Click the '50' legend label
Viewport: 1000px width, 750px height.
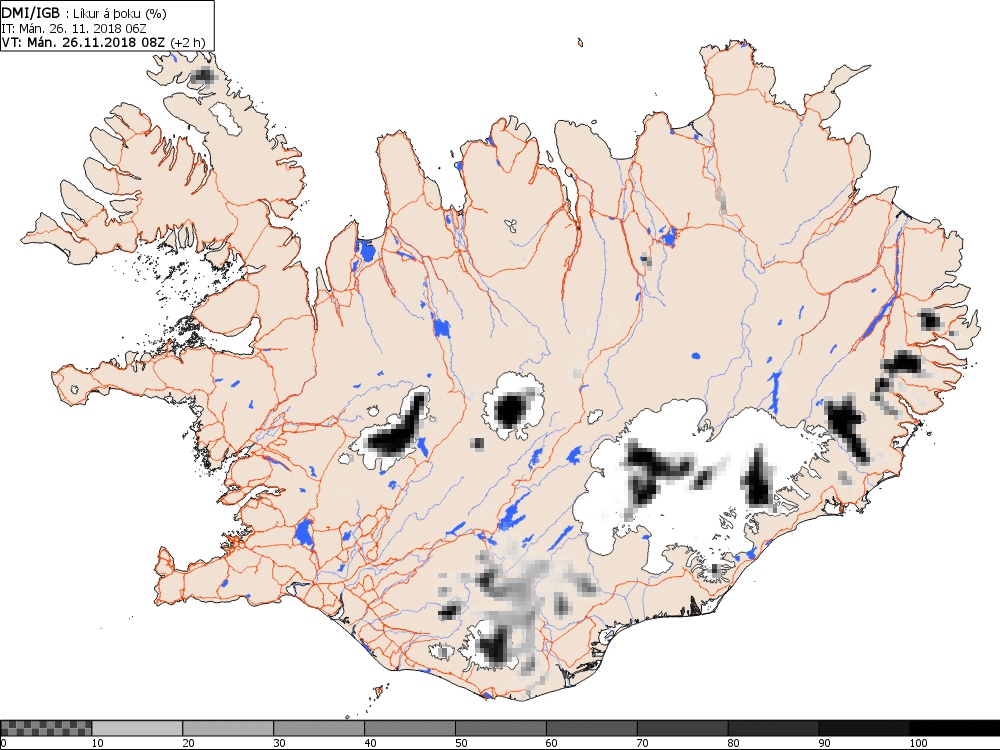pos(461,743)
